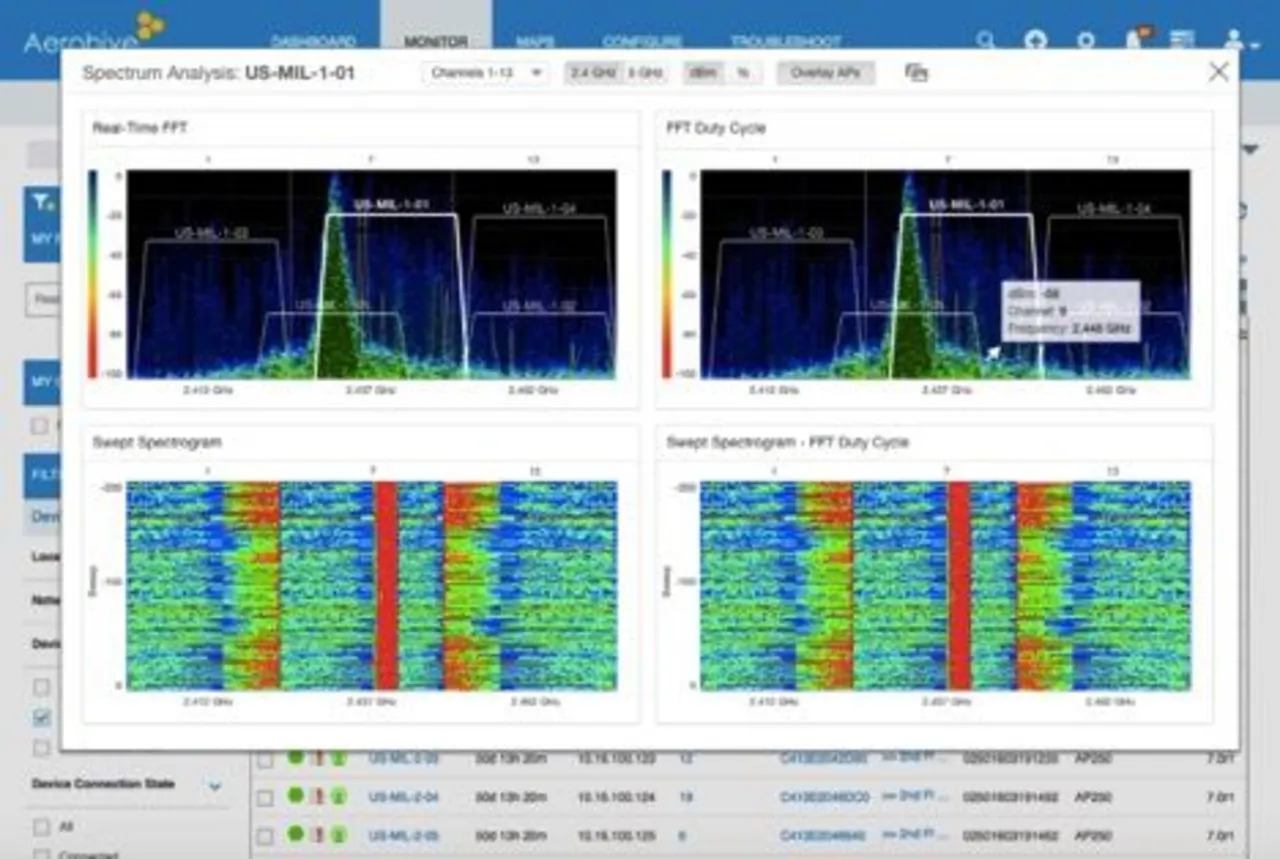Click the search magnifier icon in header
This screenshot has width=1280, height=859.
click(x=986, y=40)
